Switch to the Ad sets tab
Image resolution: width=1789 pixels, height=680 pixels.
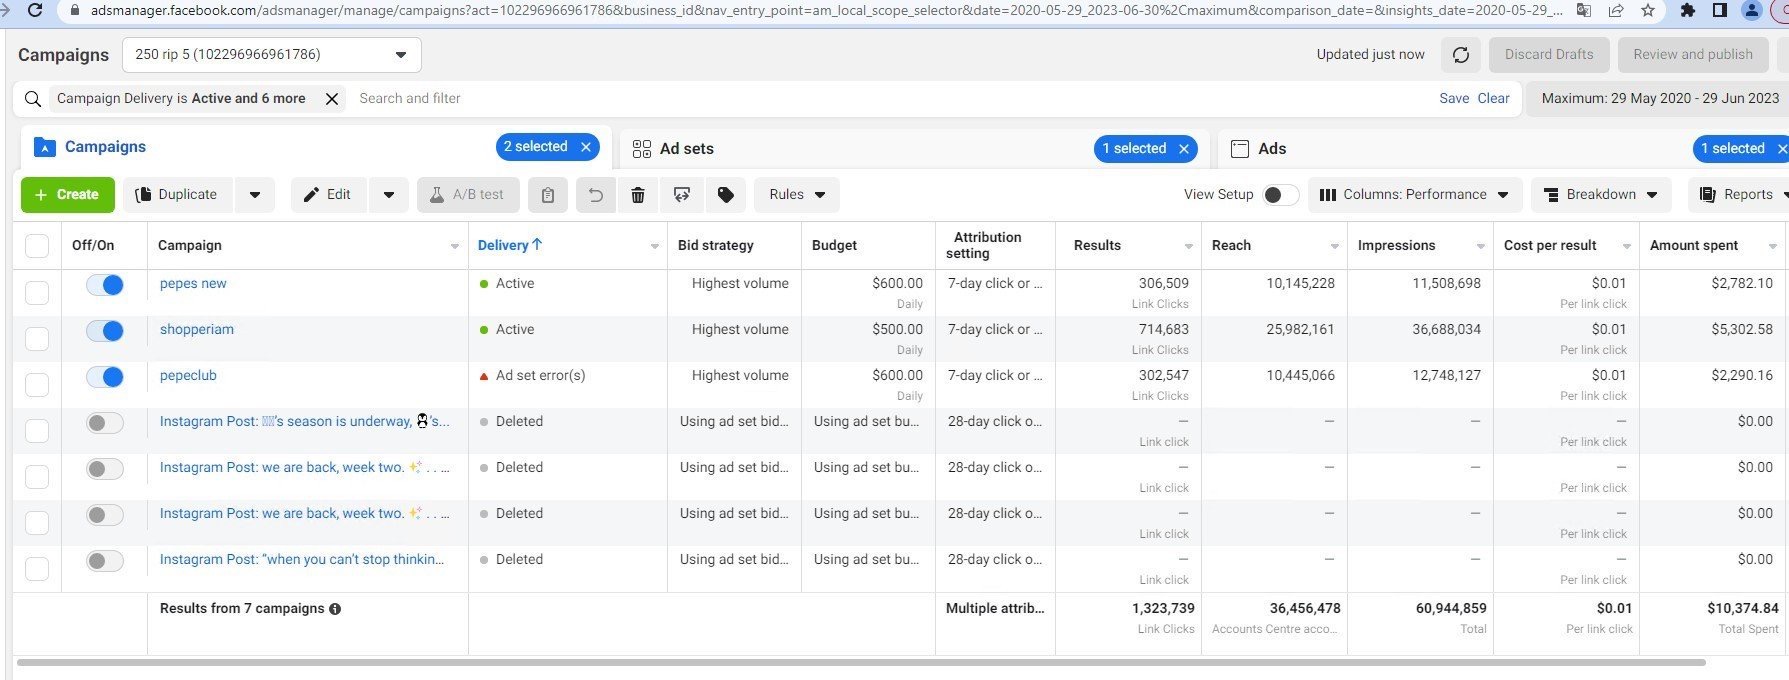point(686,149)
